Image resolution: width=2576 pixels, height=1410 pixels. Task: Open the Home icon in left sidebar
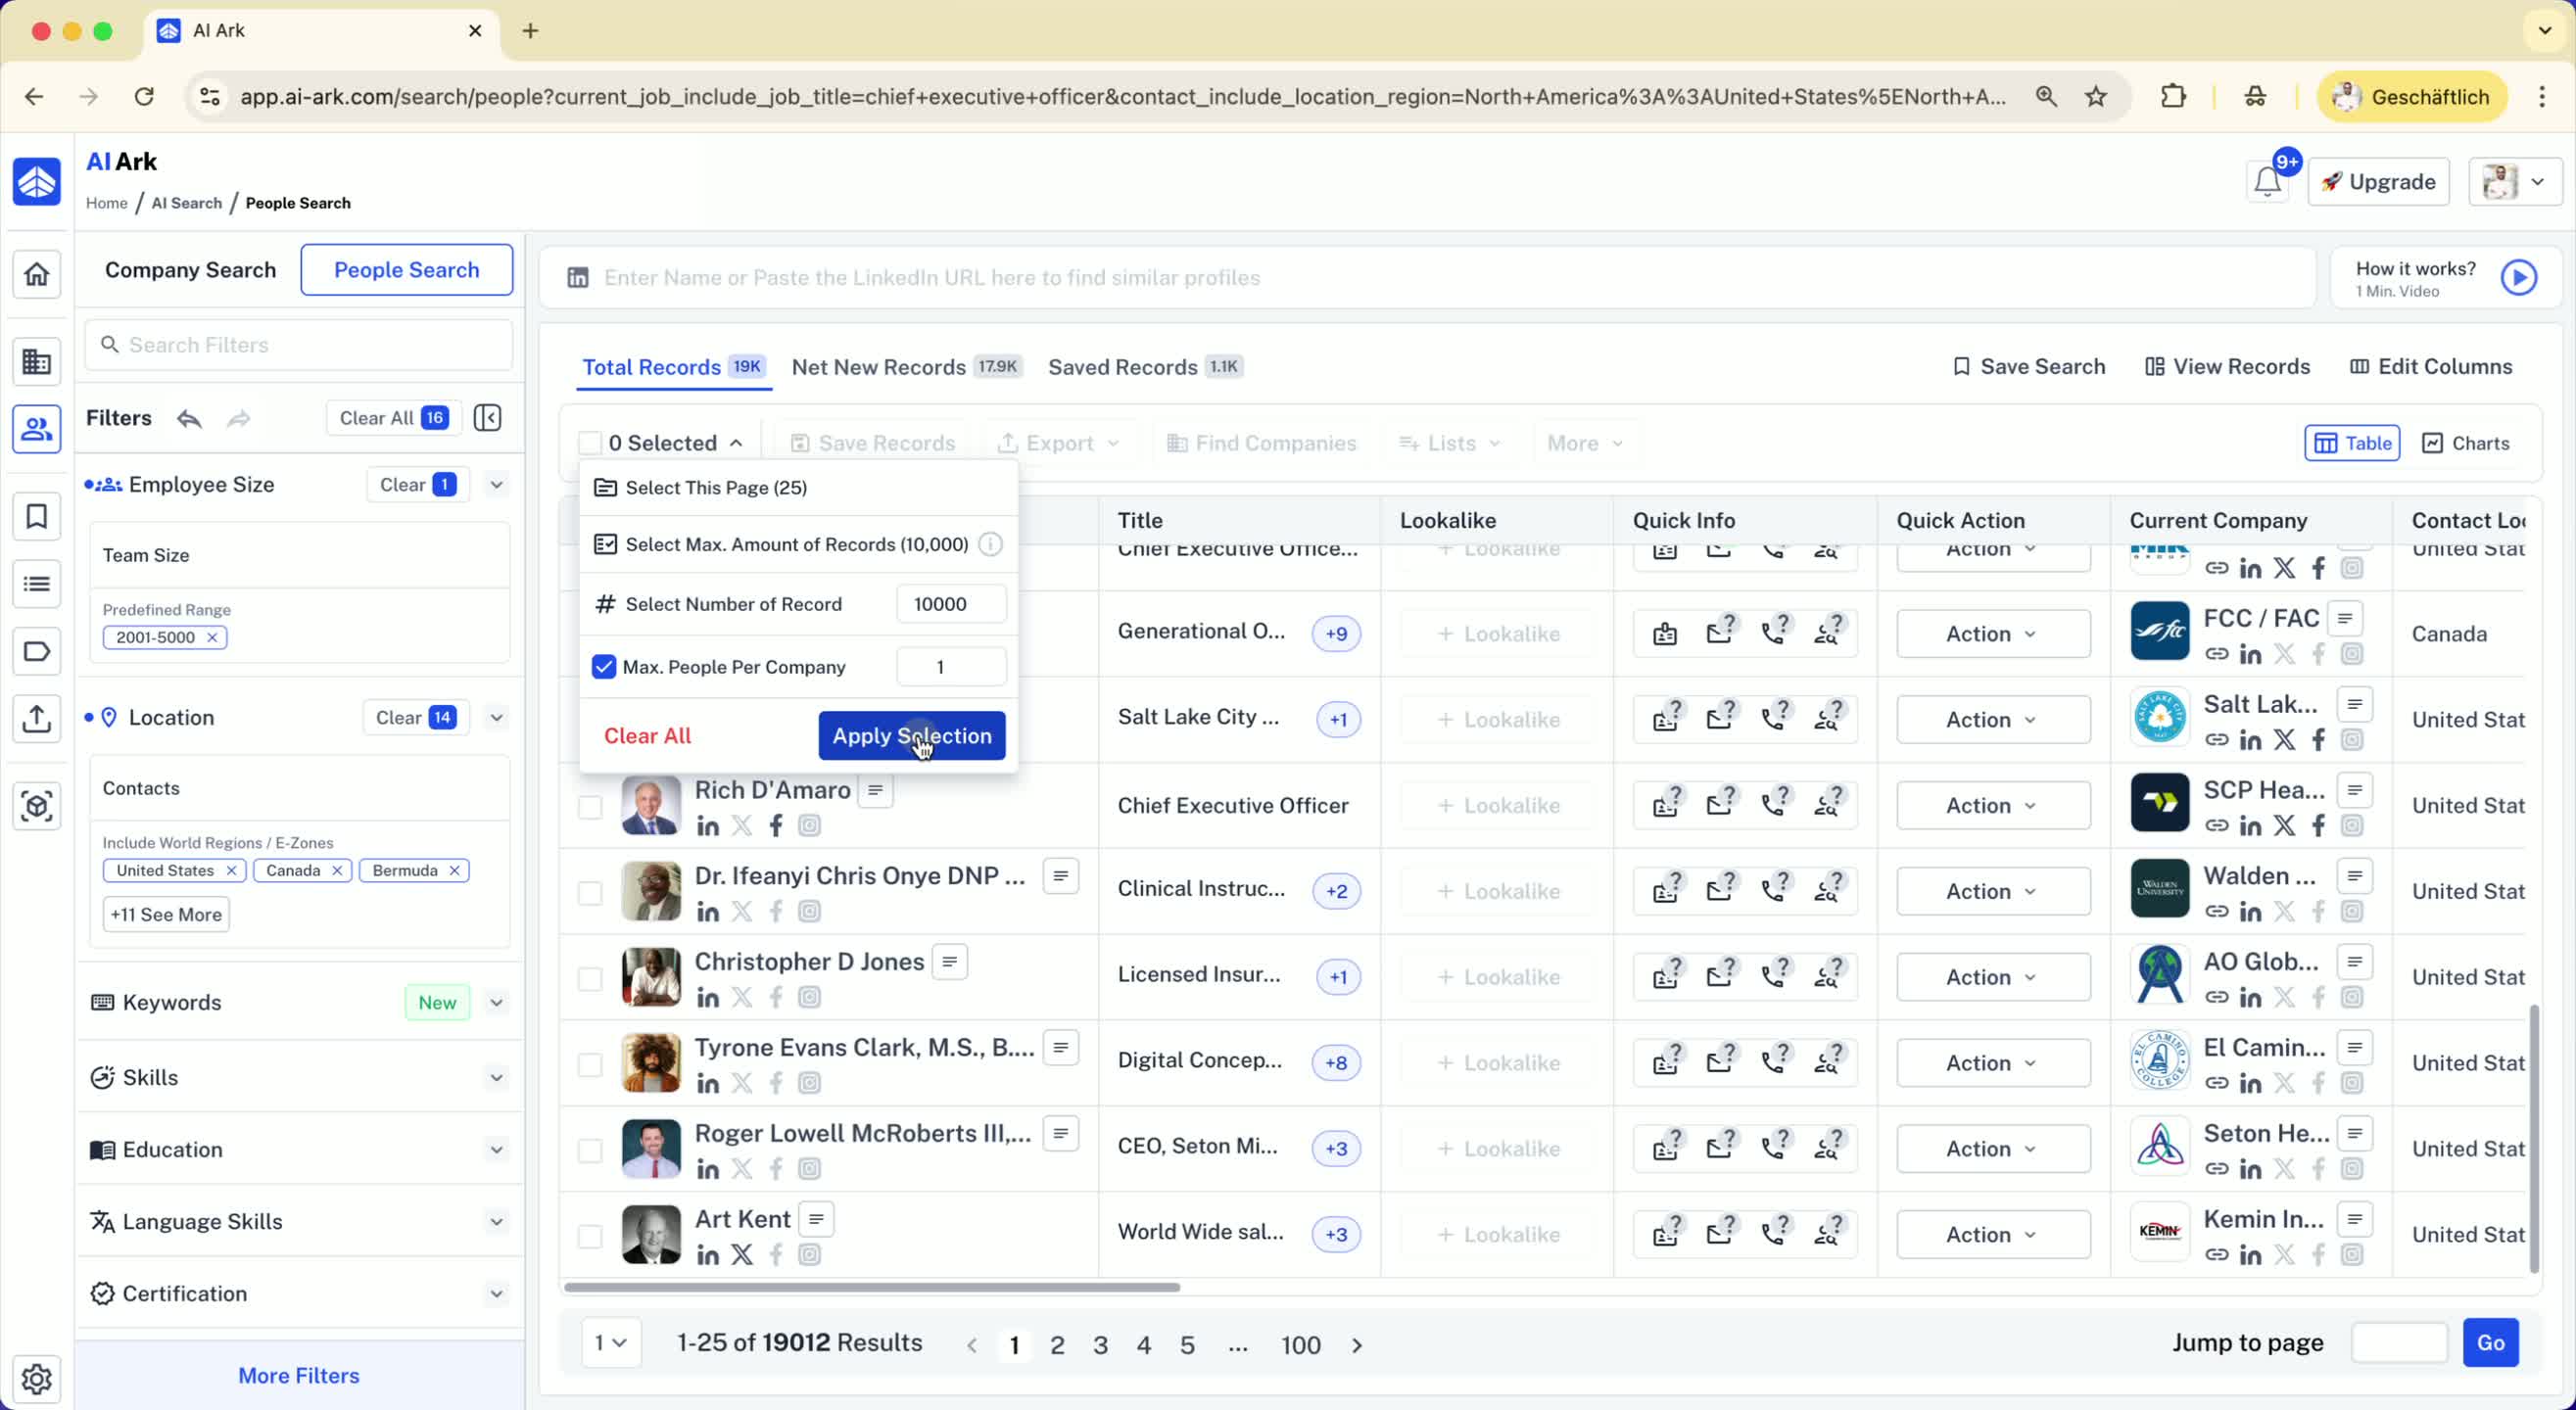point(37,274)
